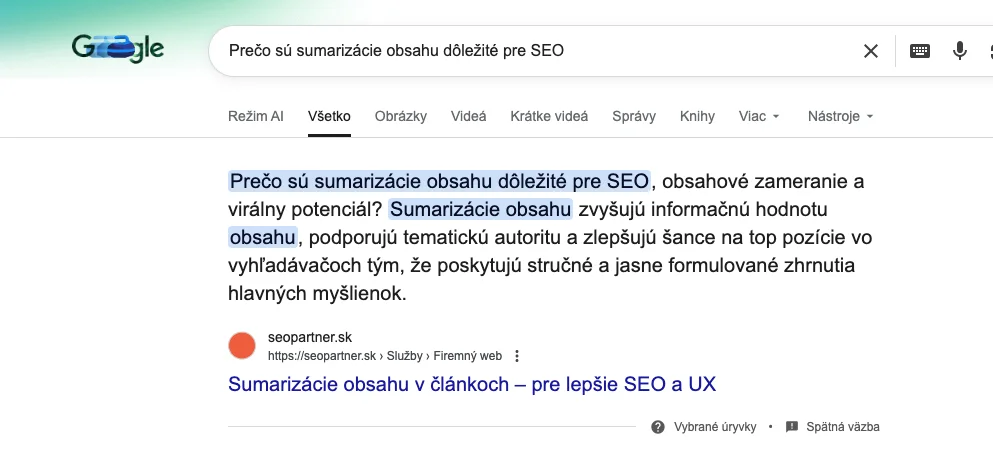Open the three-dot menu beside the seopartner.sk result
This screenshot has height=454, width=993.
point(517,356)
